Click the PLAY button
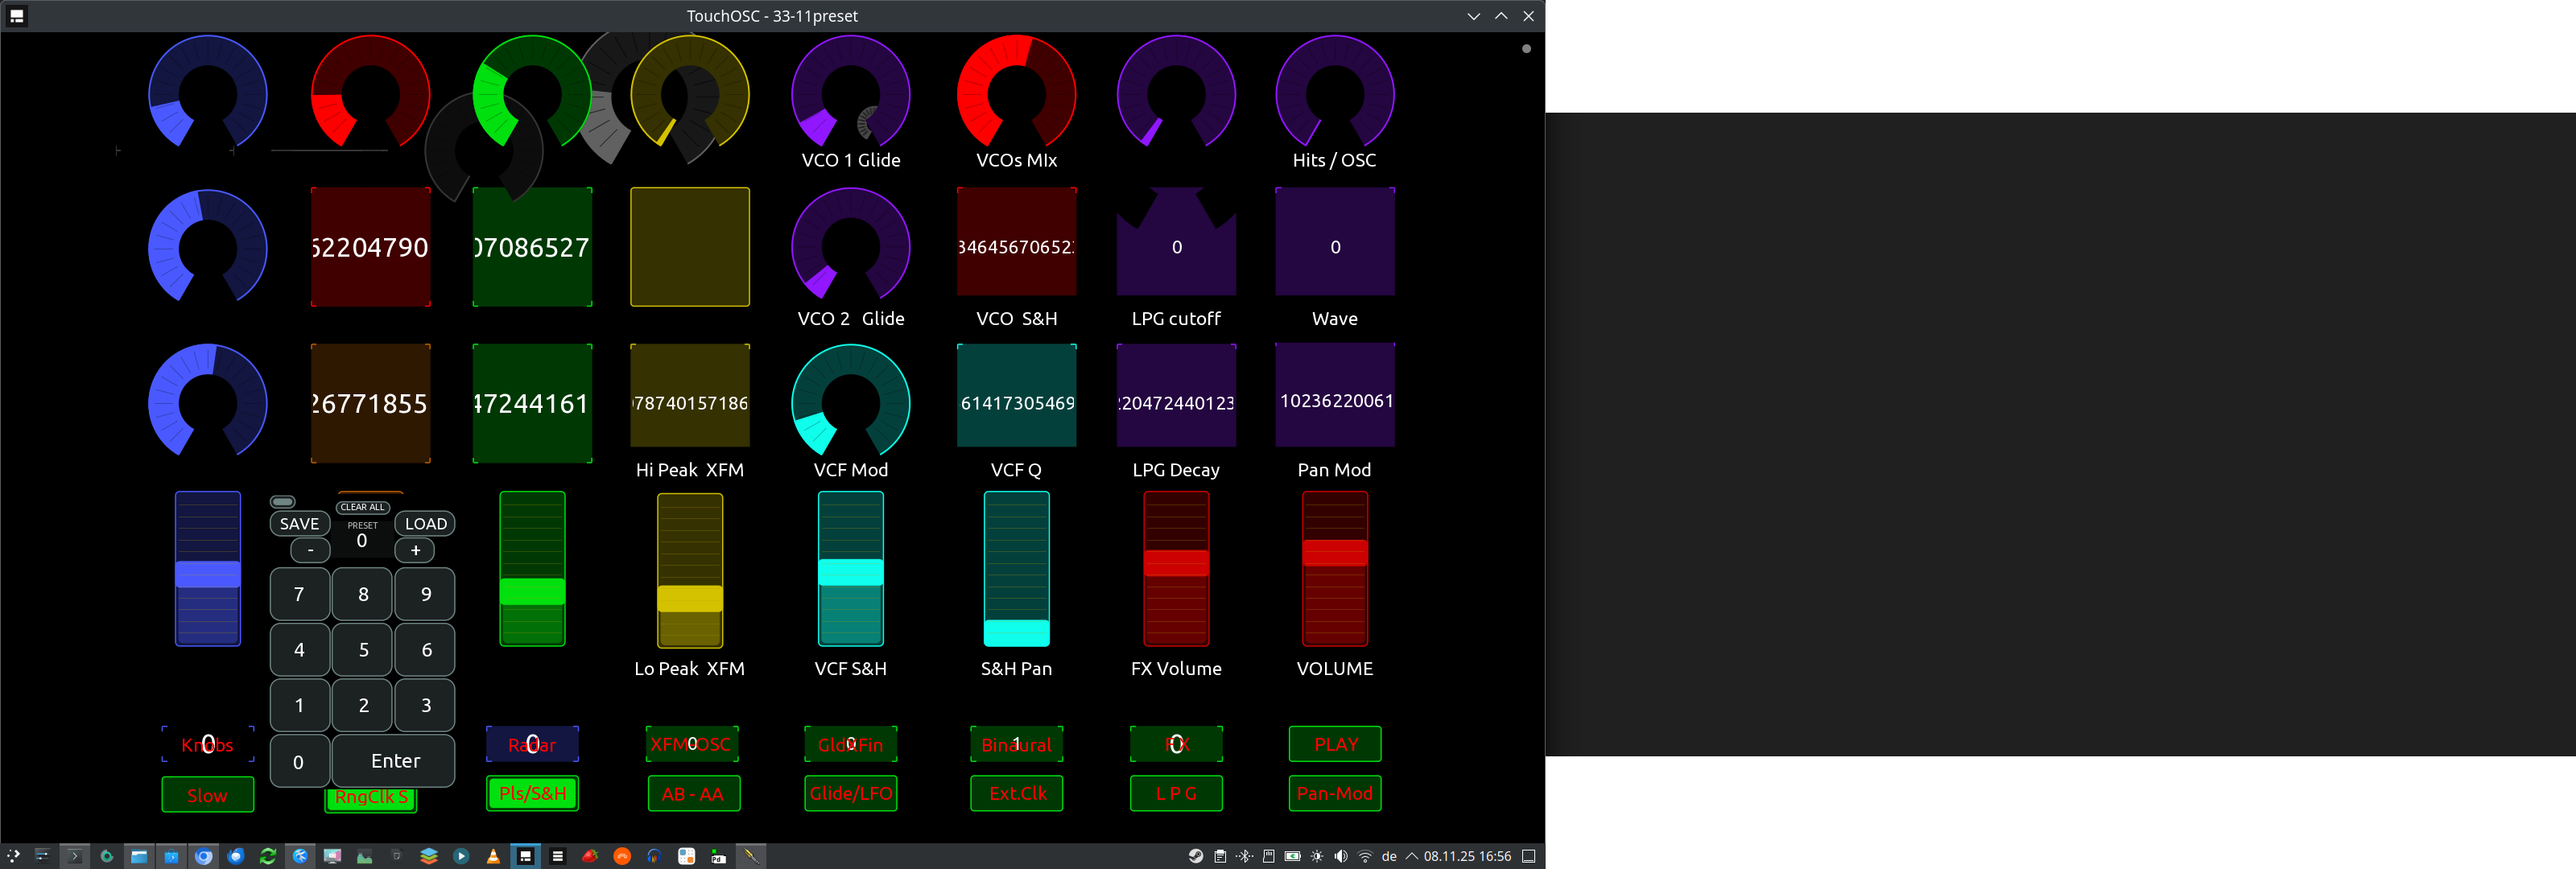The height and width of the screenshot is (869, 2576). click(1335, 744)
